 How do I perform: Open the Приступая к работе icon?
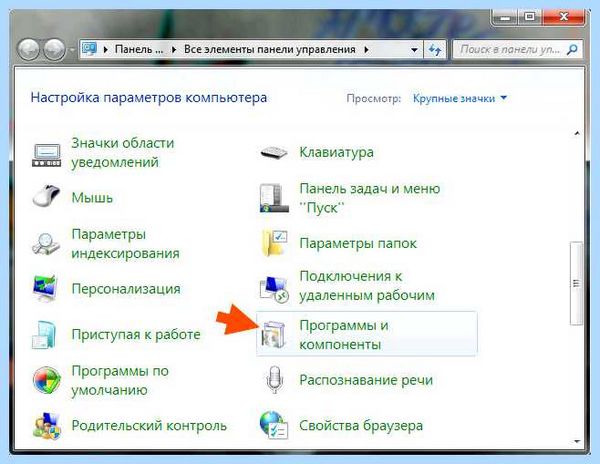44,335
